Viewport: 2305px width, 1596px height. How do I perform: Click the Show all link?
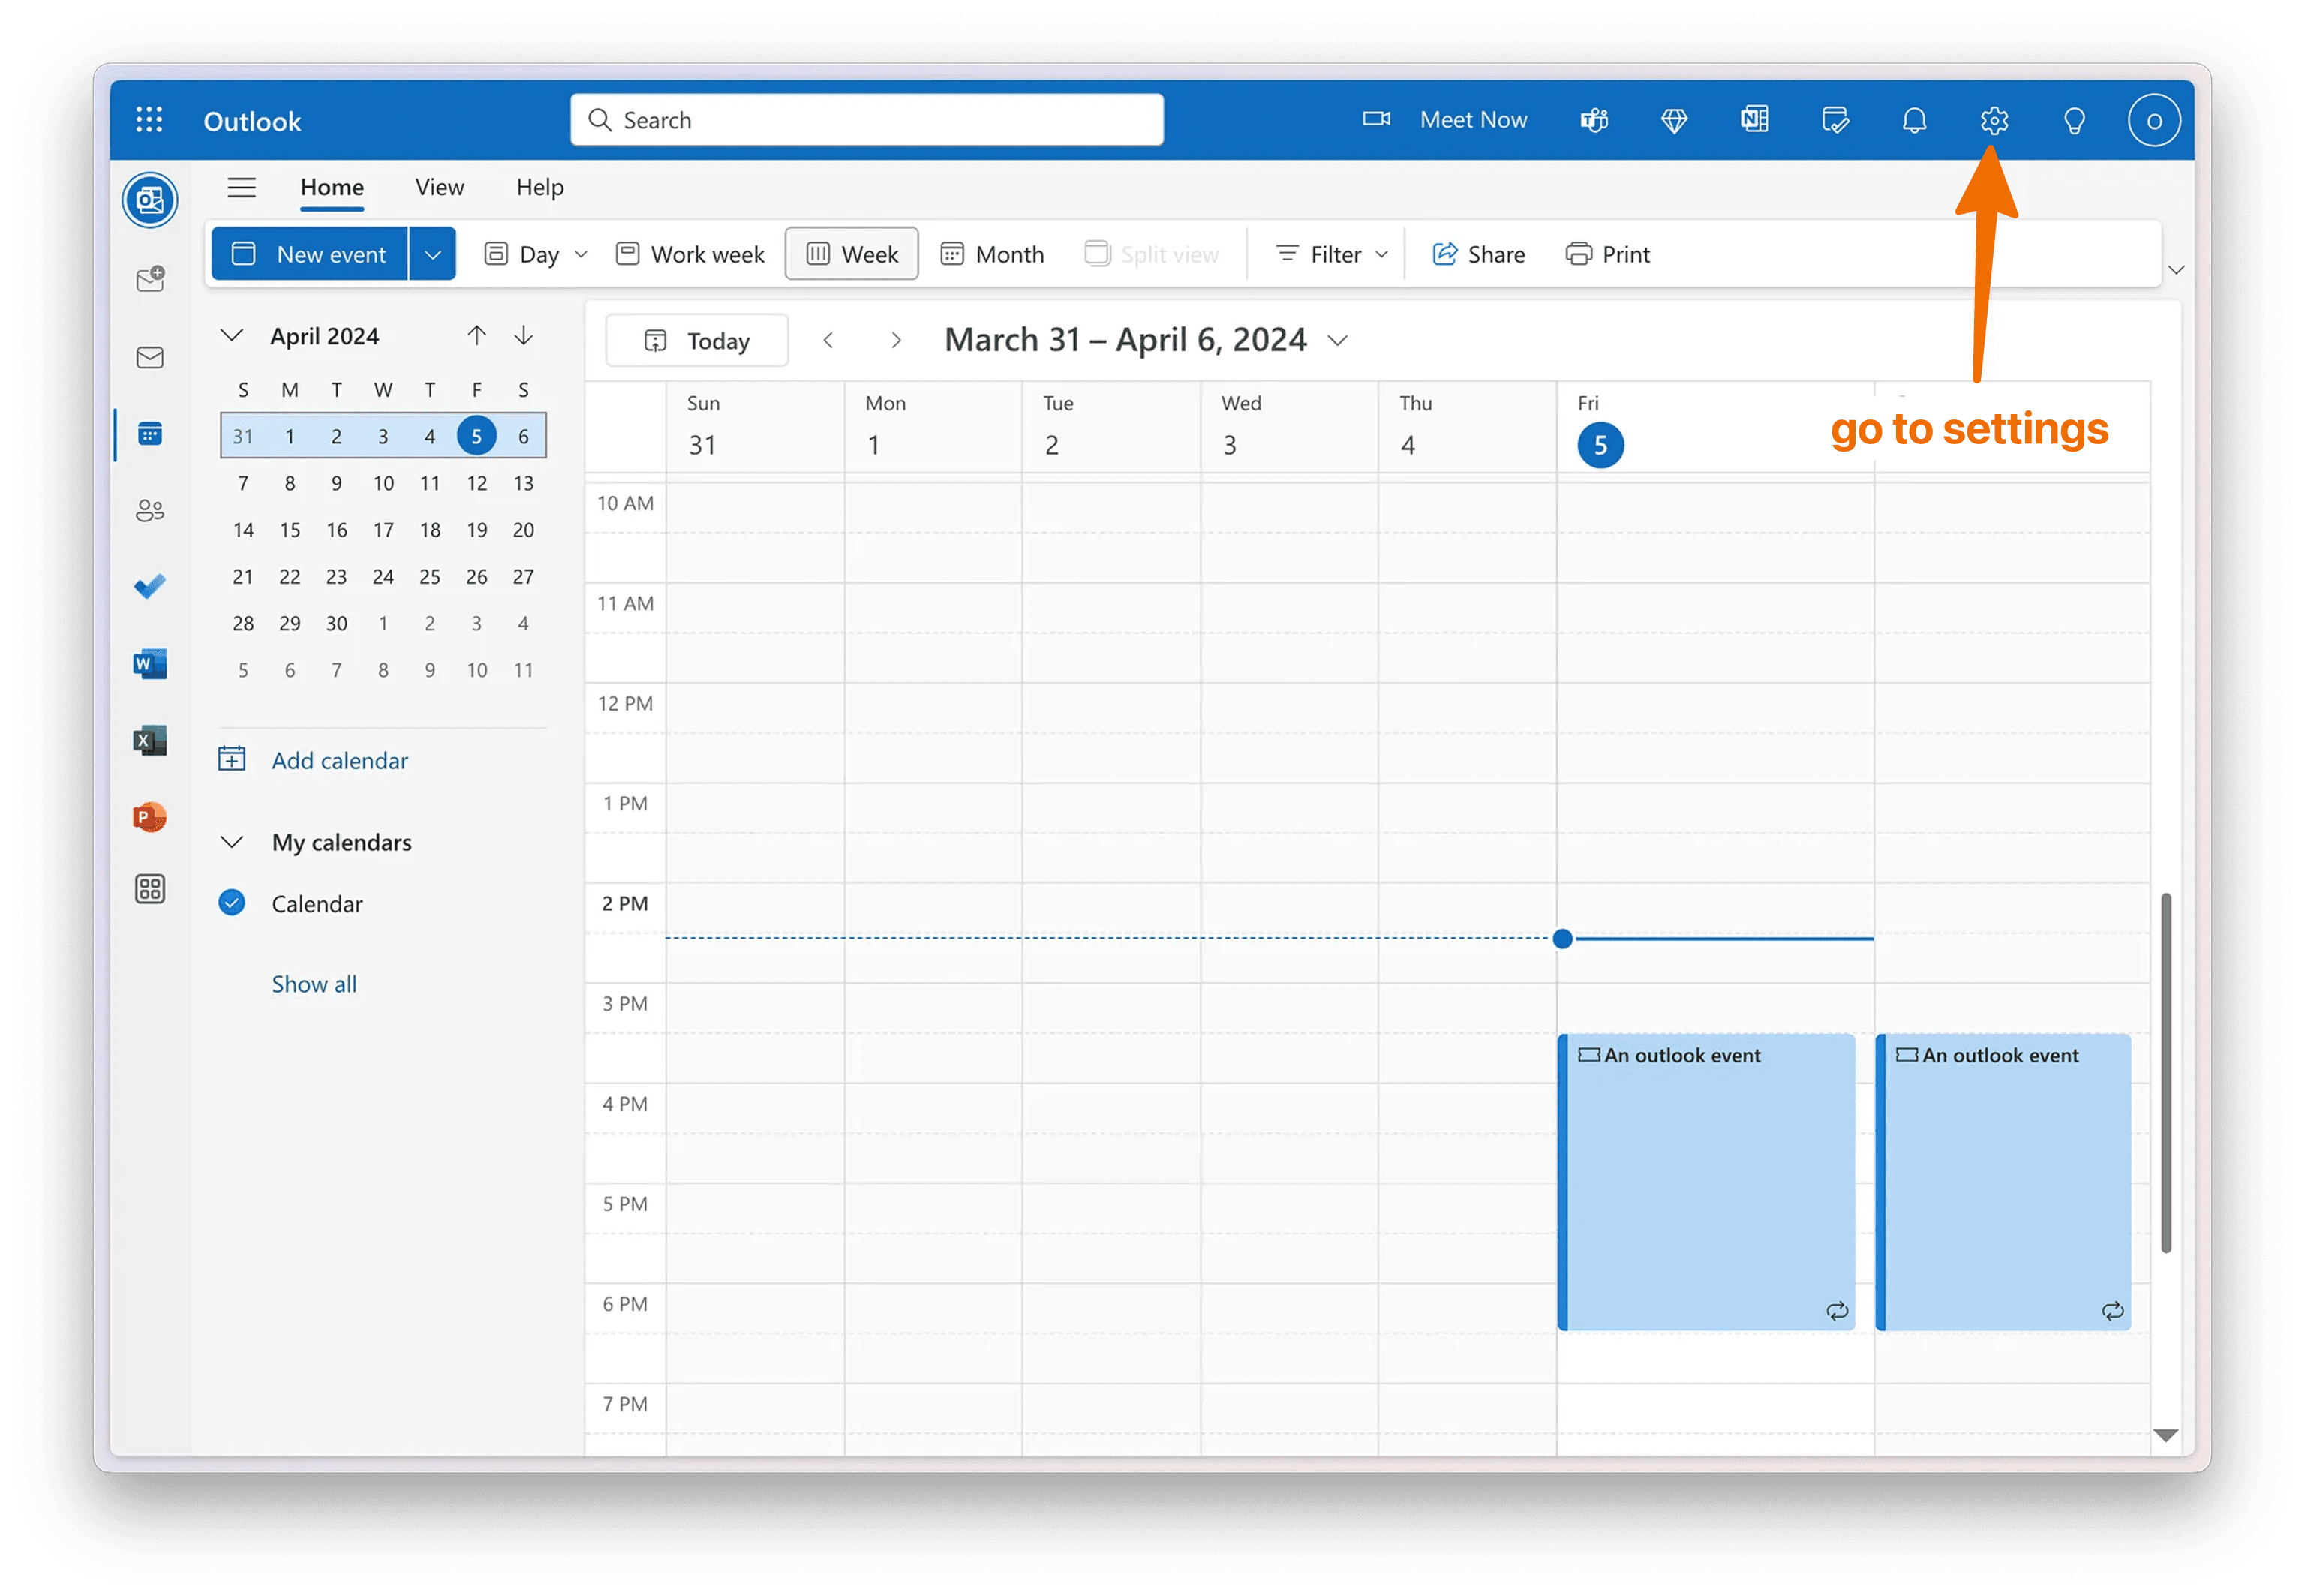pyautogui.click(x=314, y=985)
